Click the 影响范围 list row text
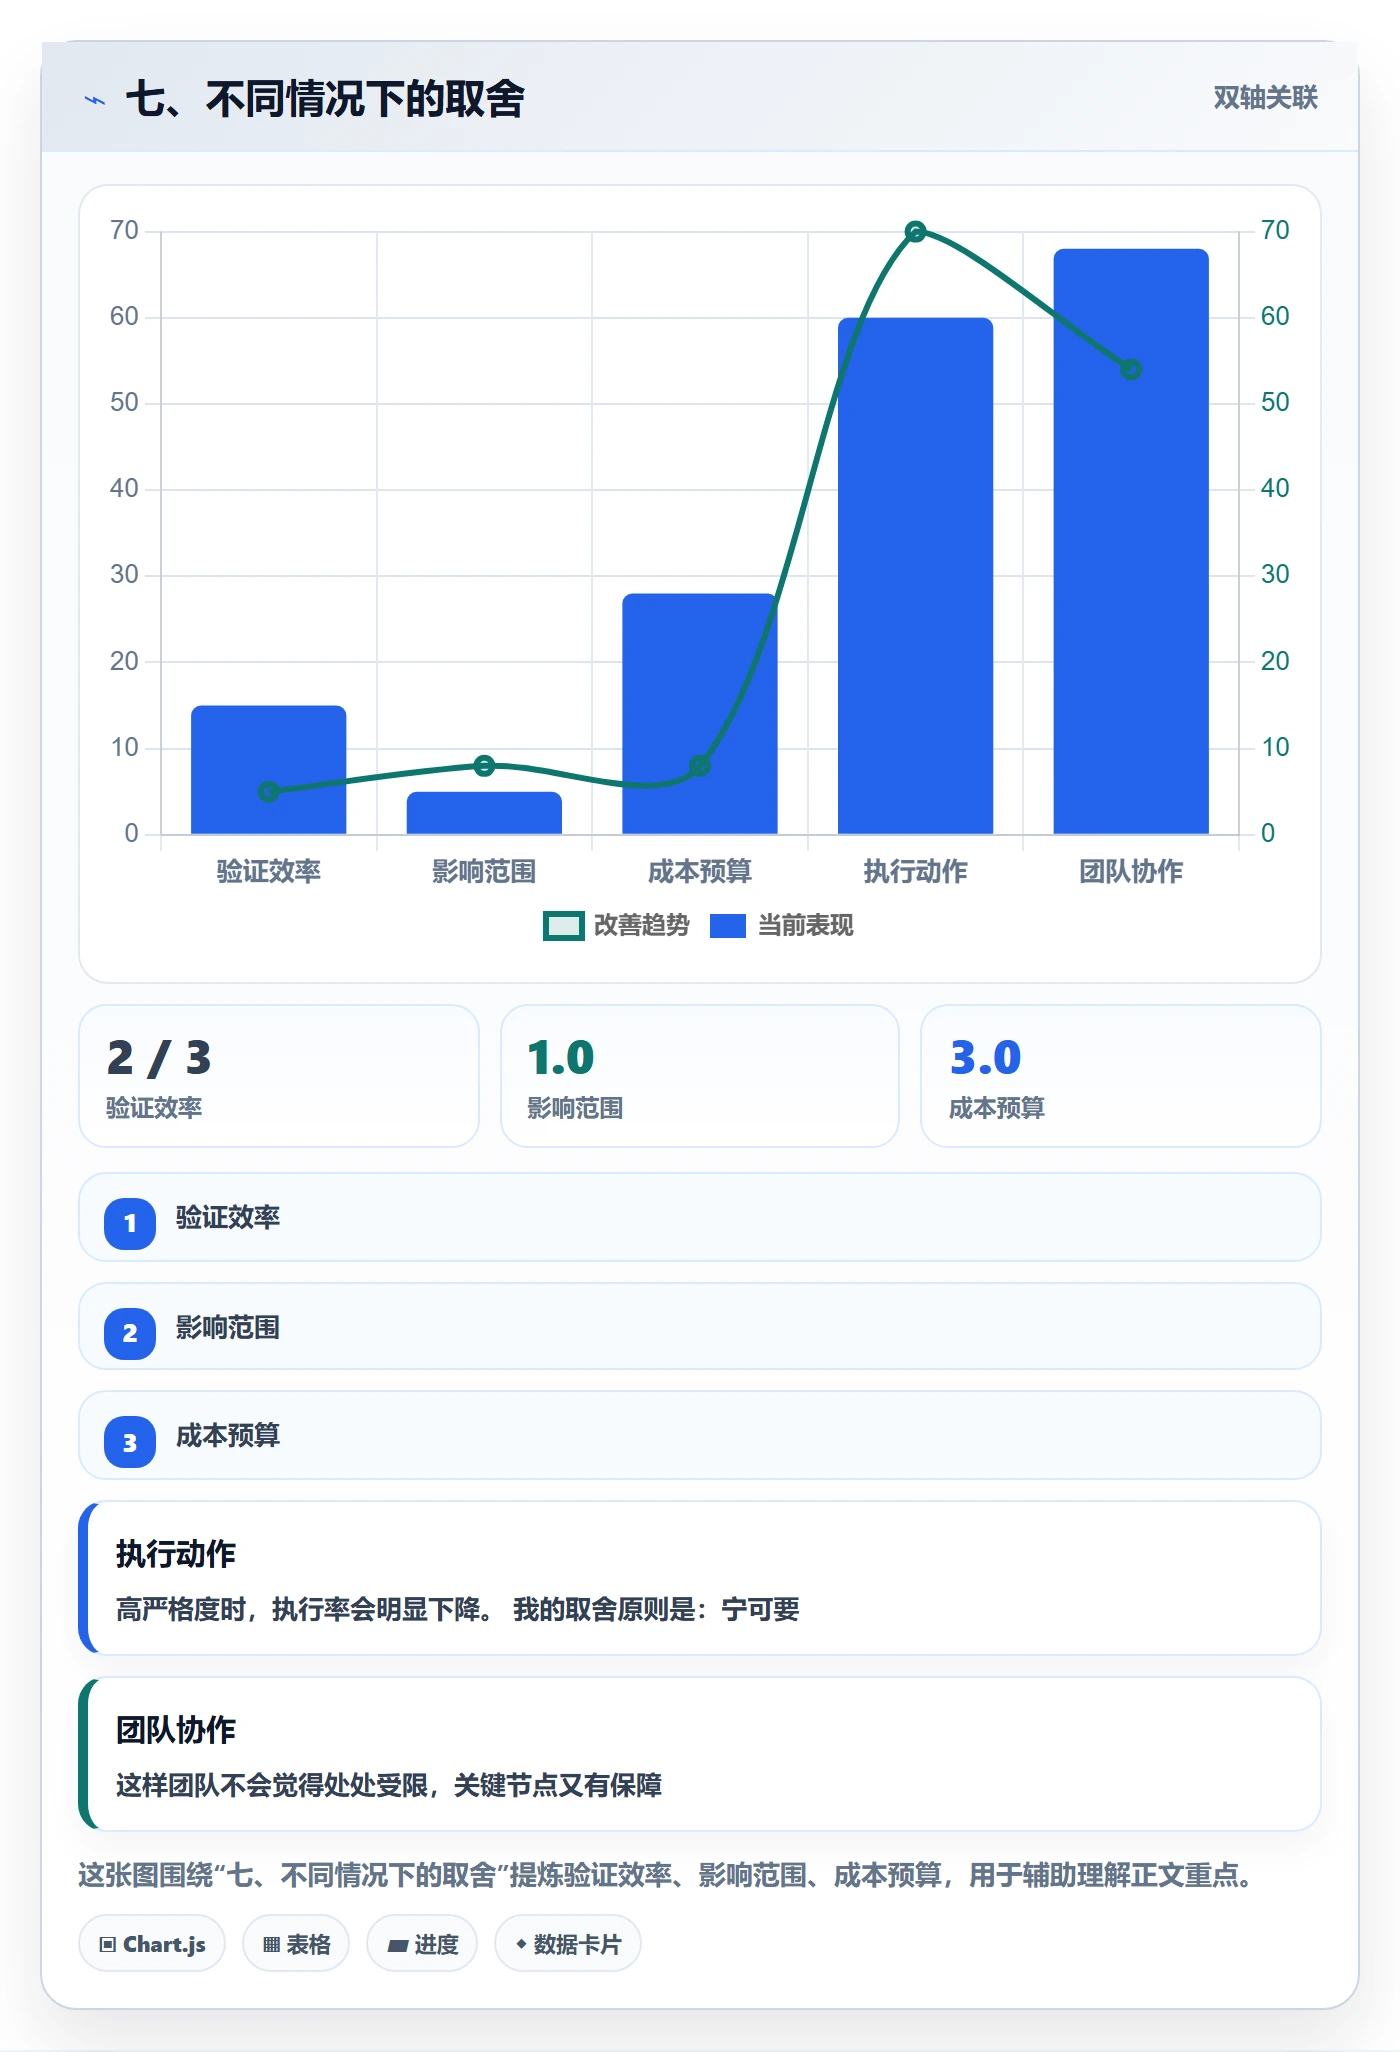Screen dimensions: 1400x2052 click(228, 1328)
